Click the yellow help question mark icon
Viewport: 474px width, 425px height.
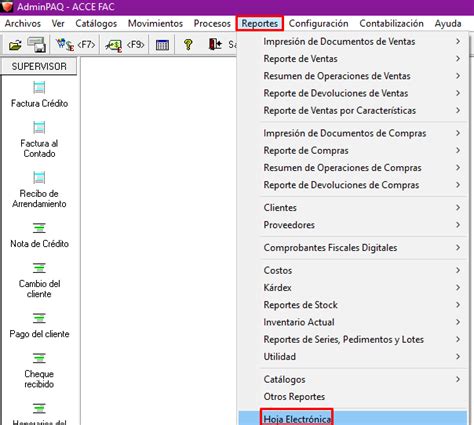click(188, 44)
